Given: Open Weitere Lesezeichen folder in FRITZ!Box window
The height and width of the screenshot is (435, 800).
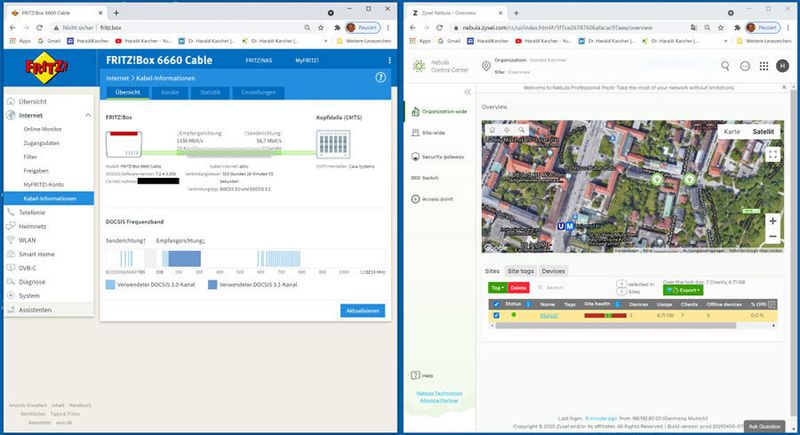Looking at the screenshot, I should (364, 41).
